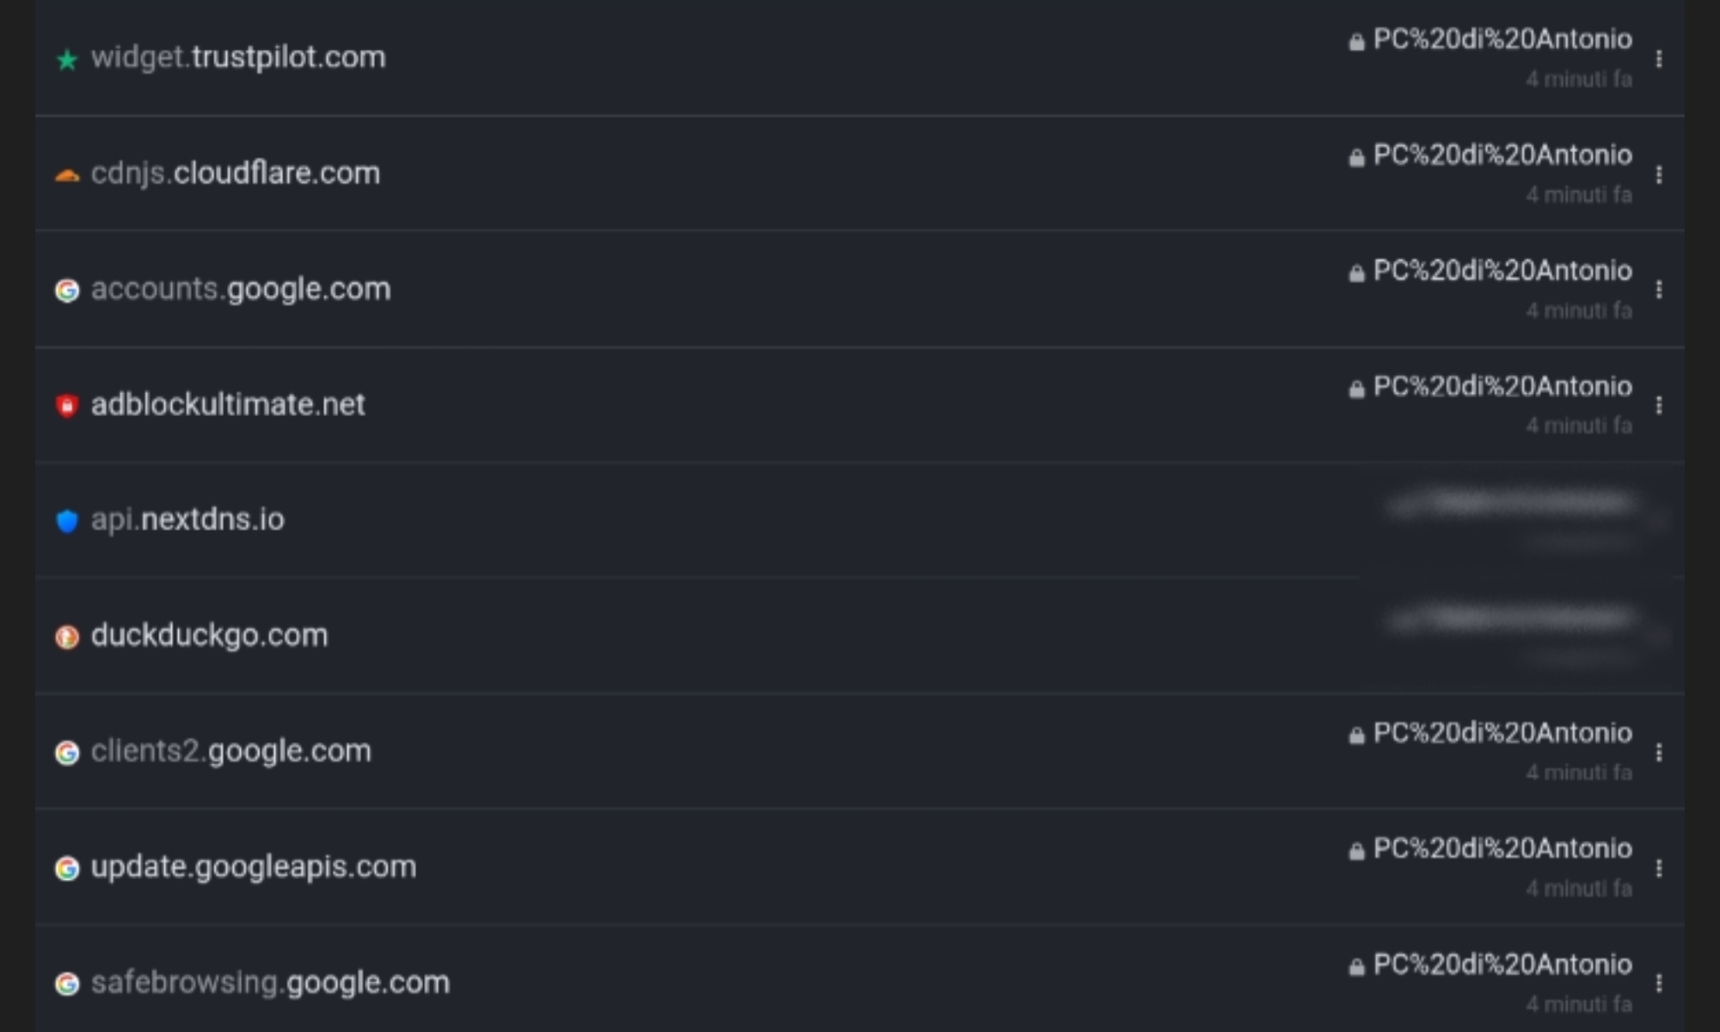
Task: Click the safebrowsing.google.com domain text
Action: (x=270, y=982)
